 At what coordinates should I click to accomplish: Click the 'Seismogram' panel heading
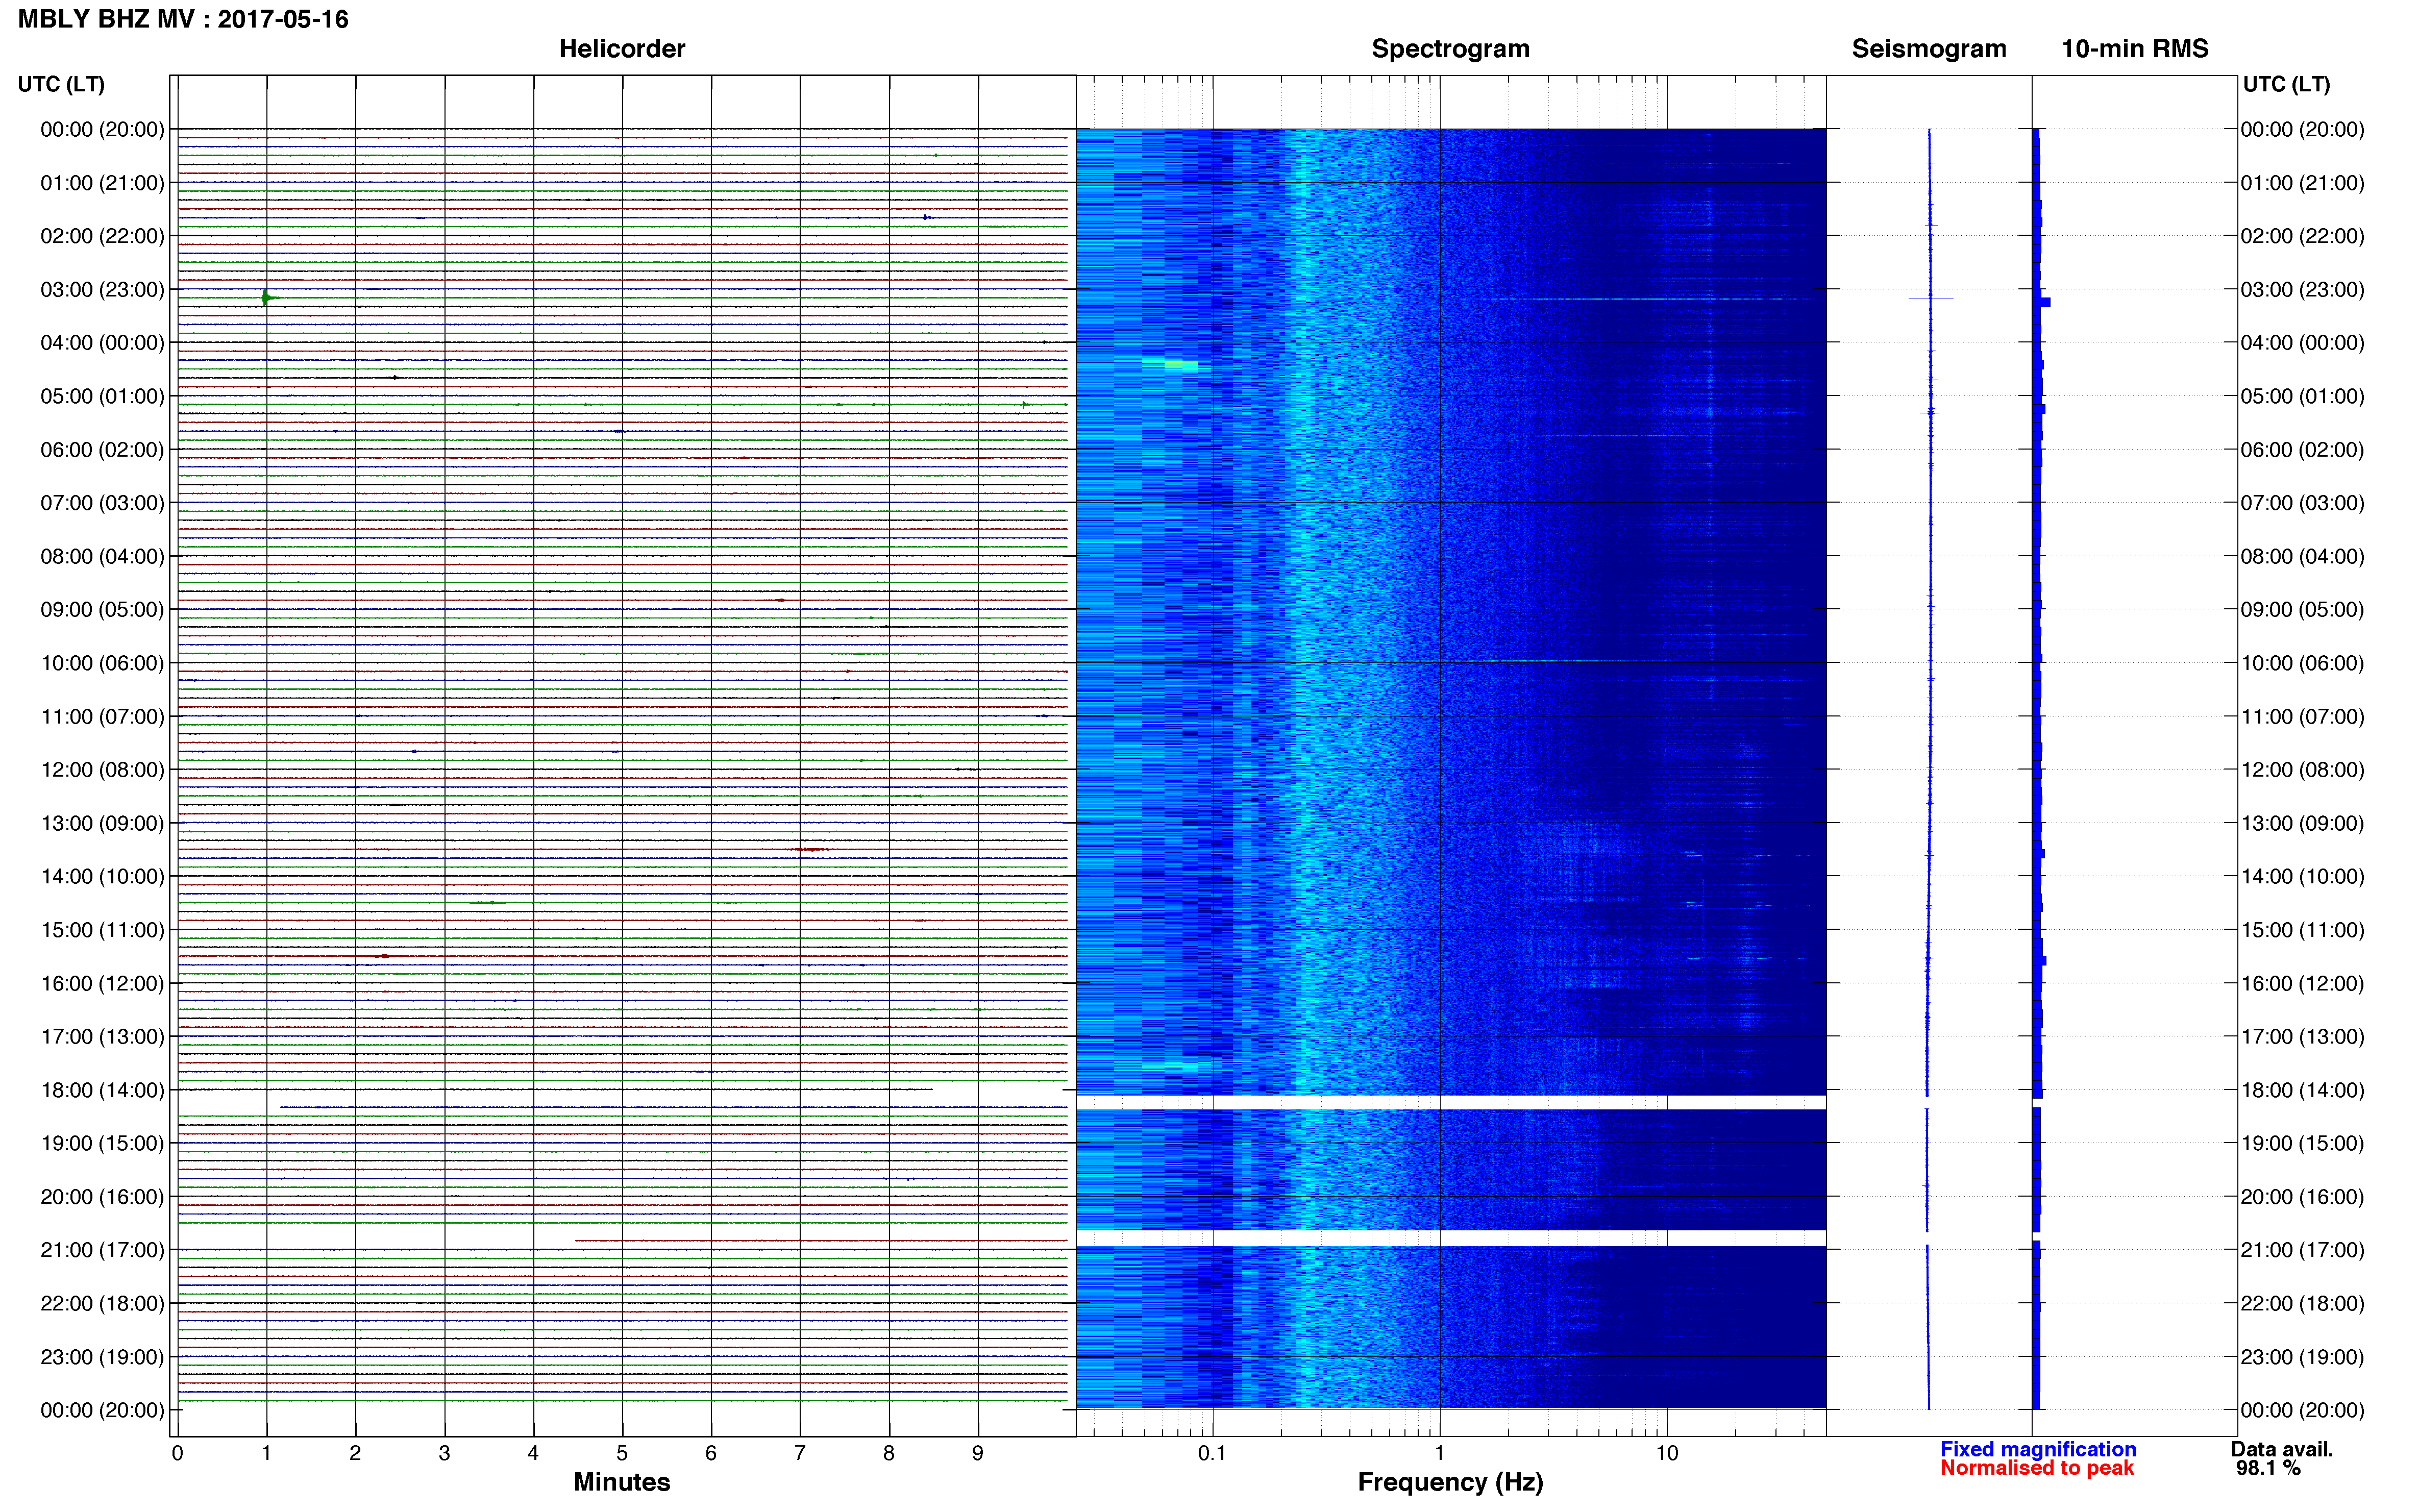(1928, 48)
